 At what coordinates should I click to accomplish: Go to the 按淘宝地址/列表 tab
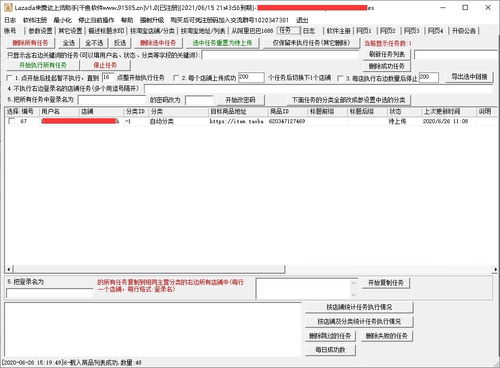(203, 31)
